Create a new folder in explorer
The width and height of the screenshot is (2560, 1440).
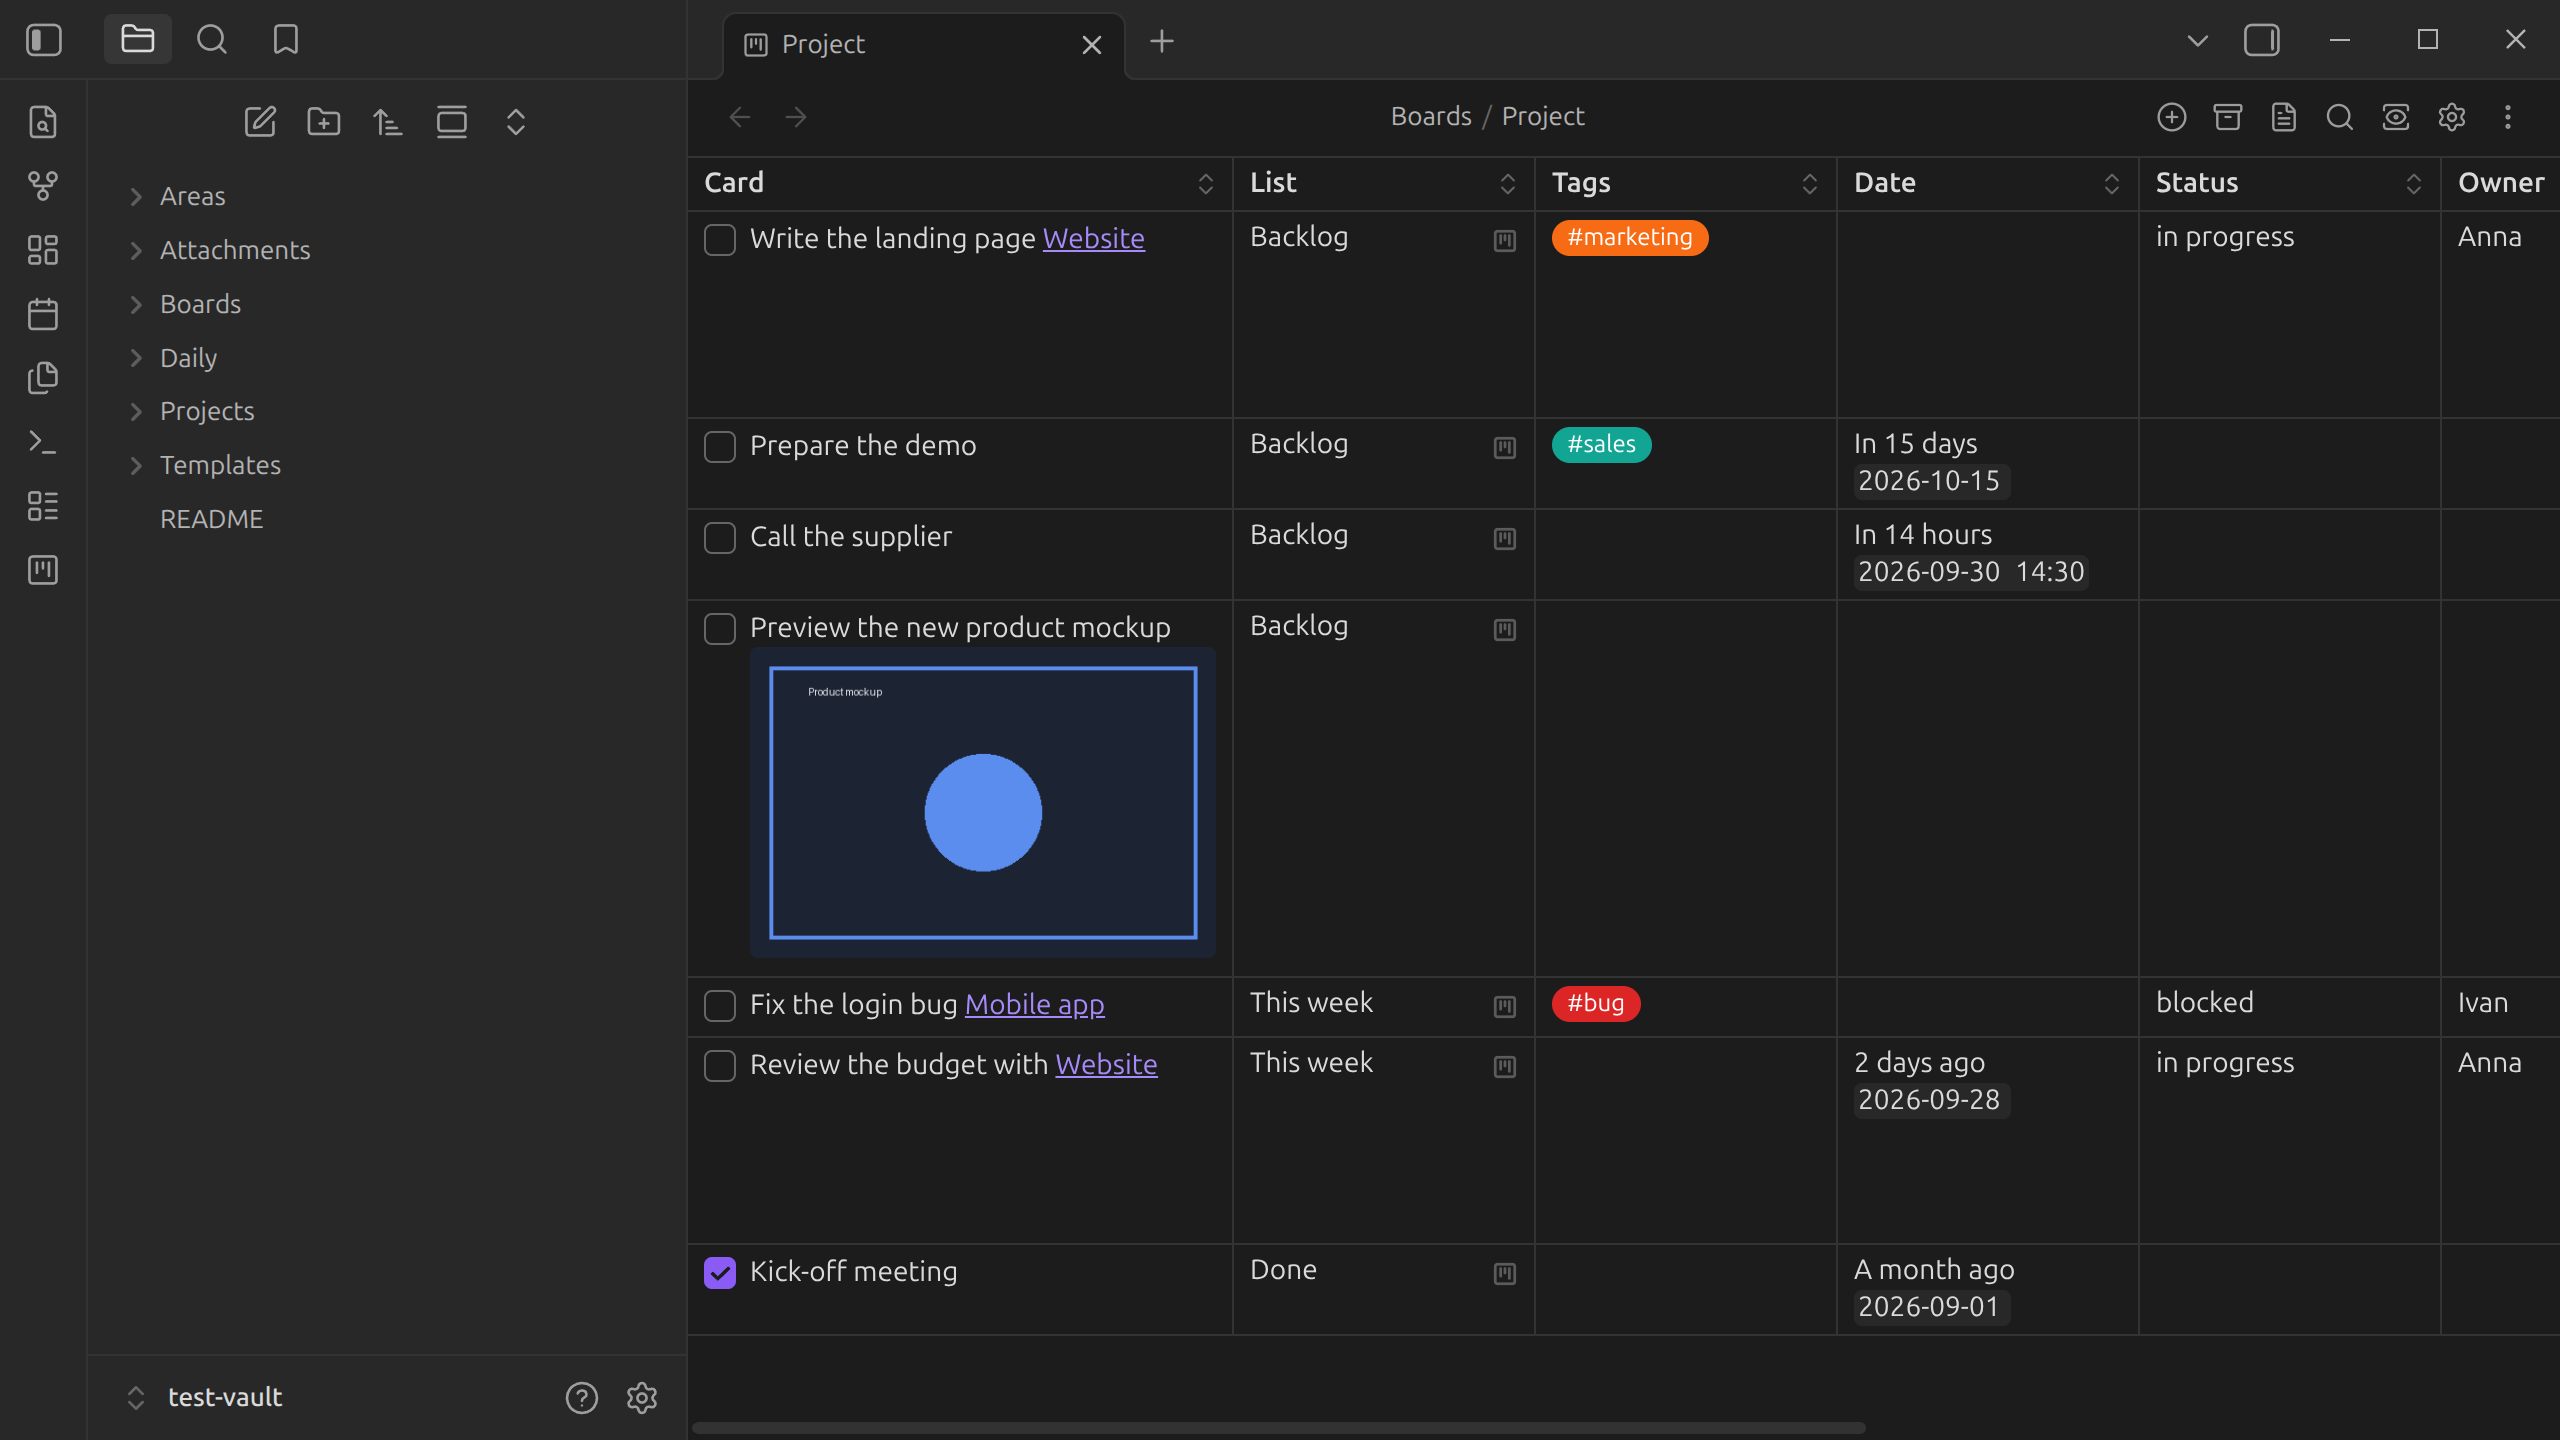coord(324,122)
